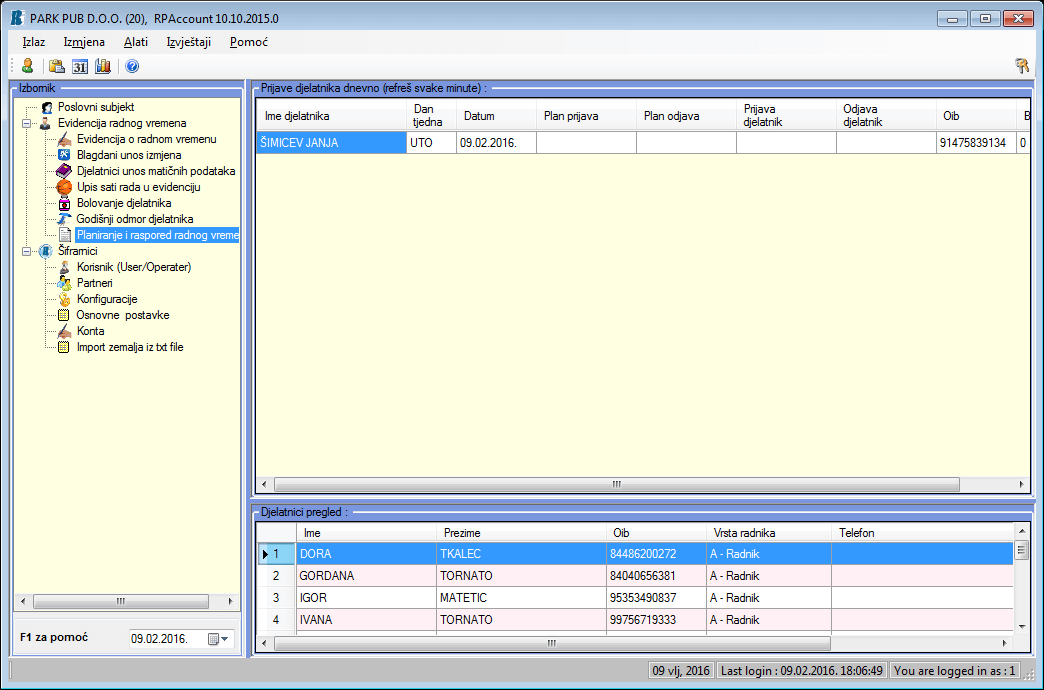
Task: Select the ŠIMICEV JANJA cell
Action: (332, 143)
